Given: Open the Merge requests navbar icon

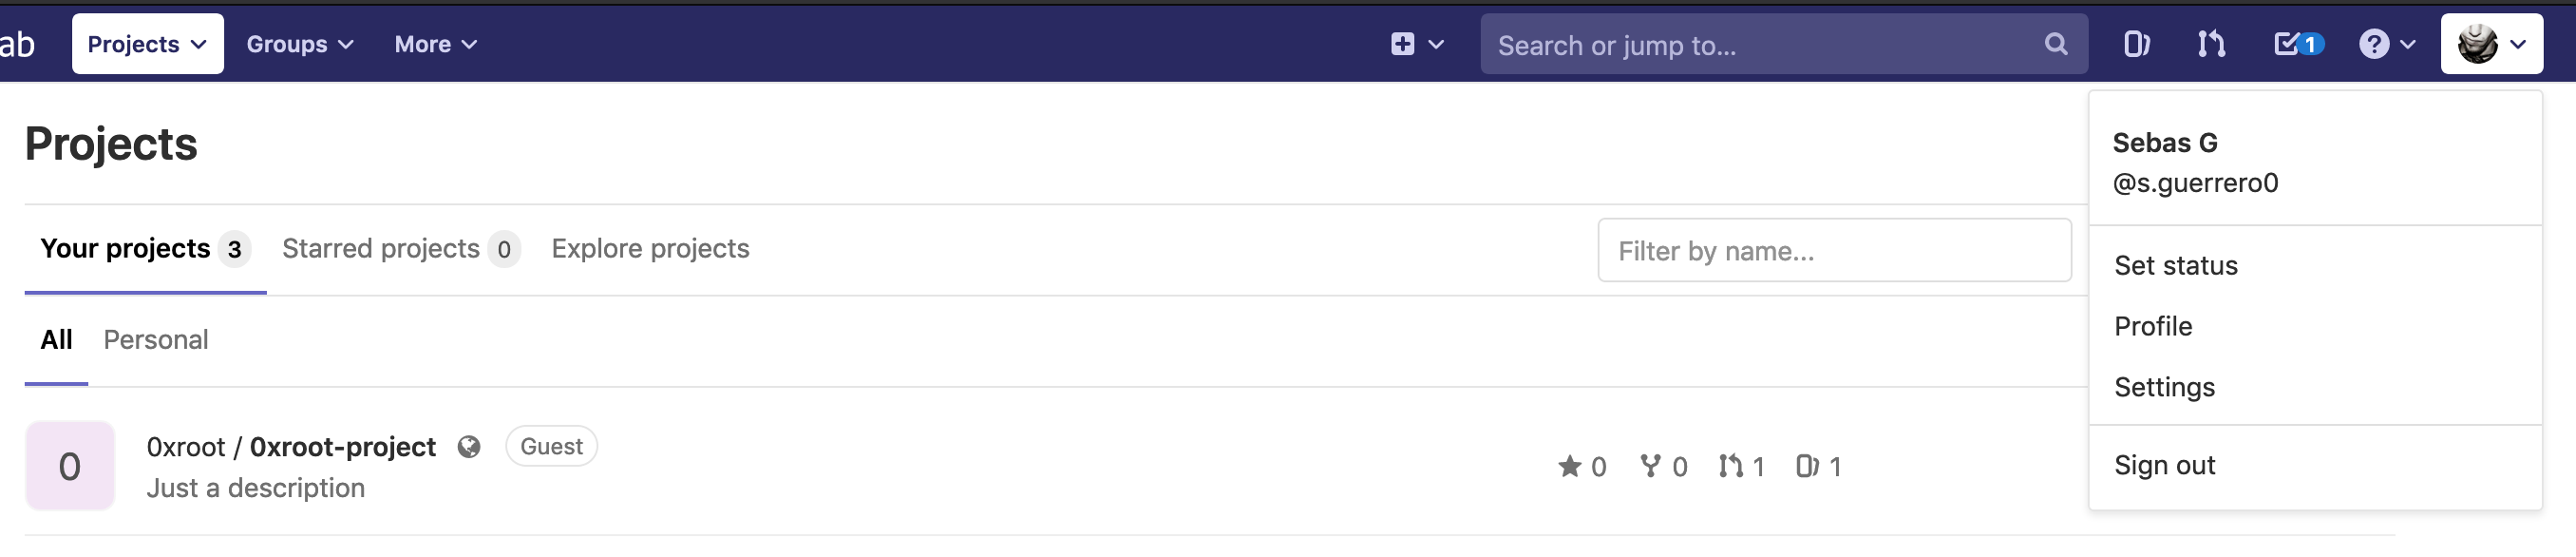Looking at the screenshot, I should tap(2211, 44).
